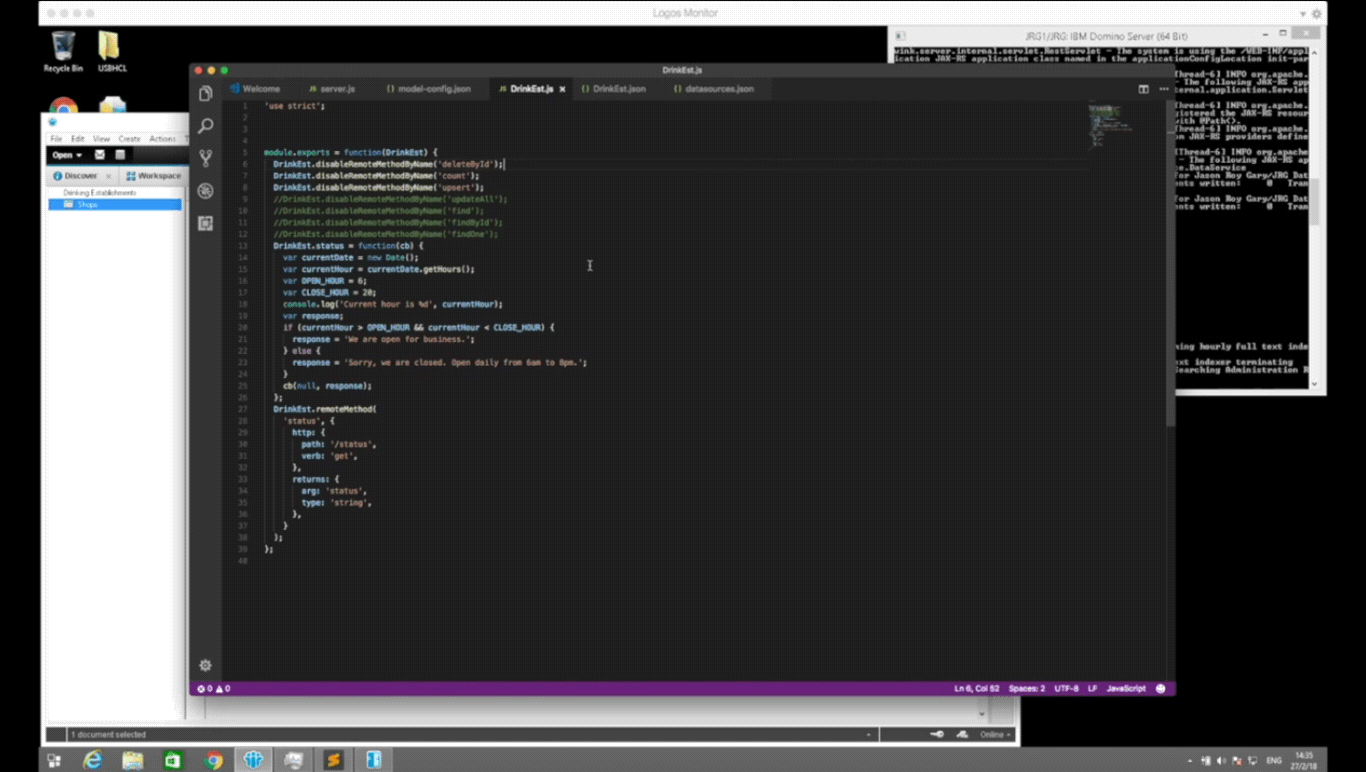Open Google Chrome from the taskbar
The width and height of the screenshot is (1366, 772).
click(213, 761)
